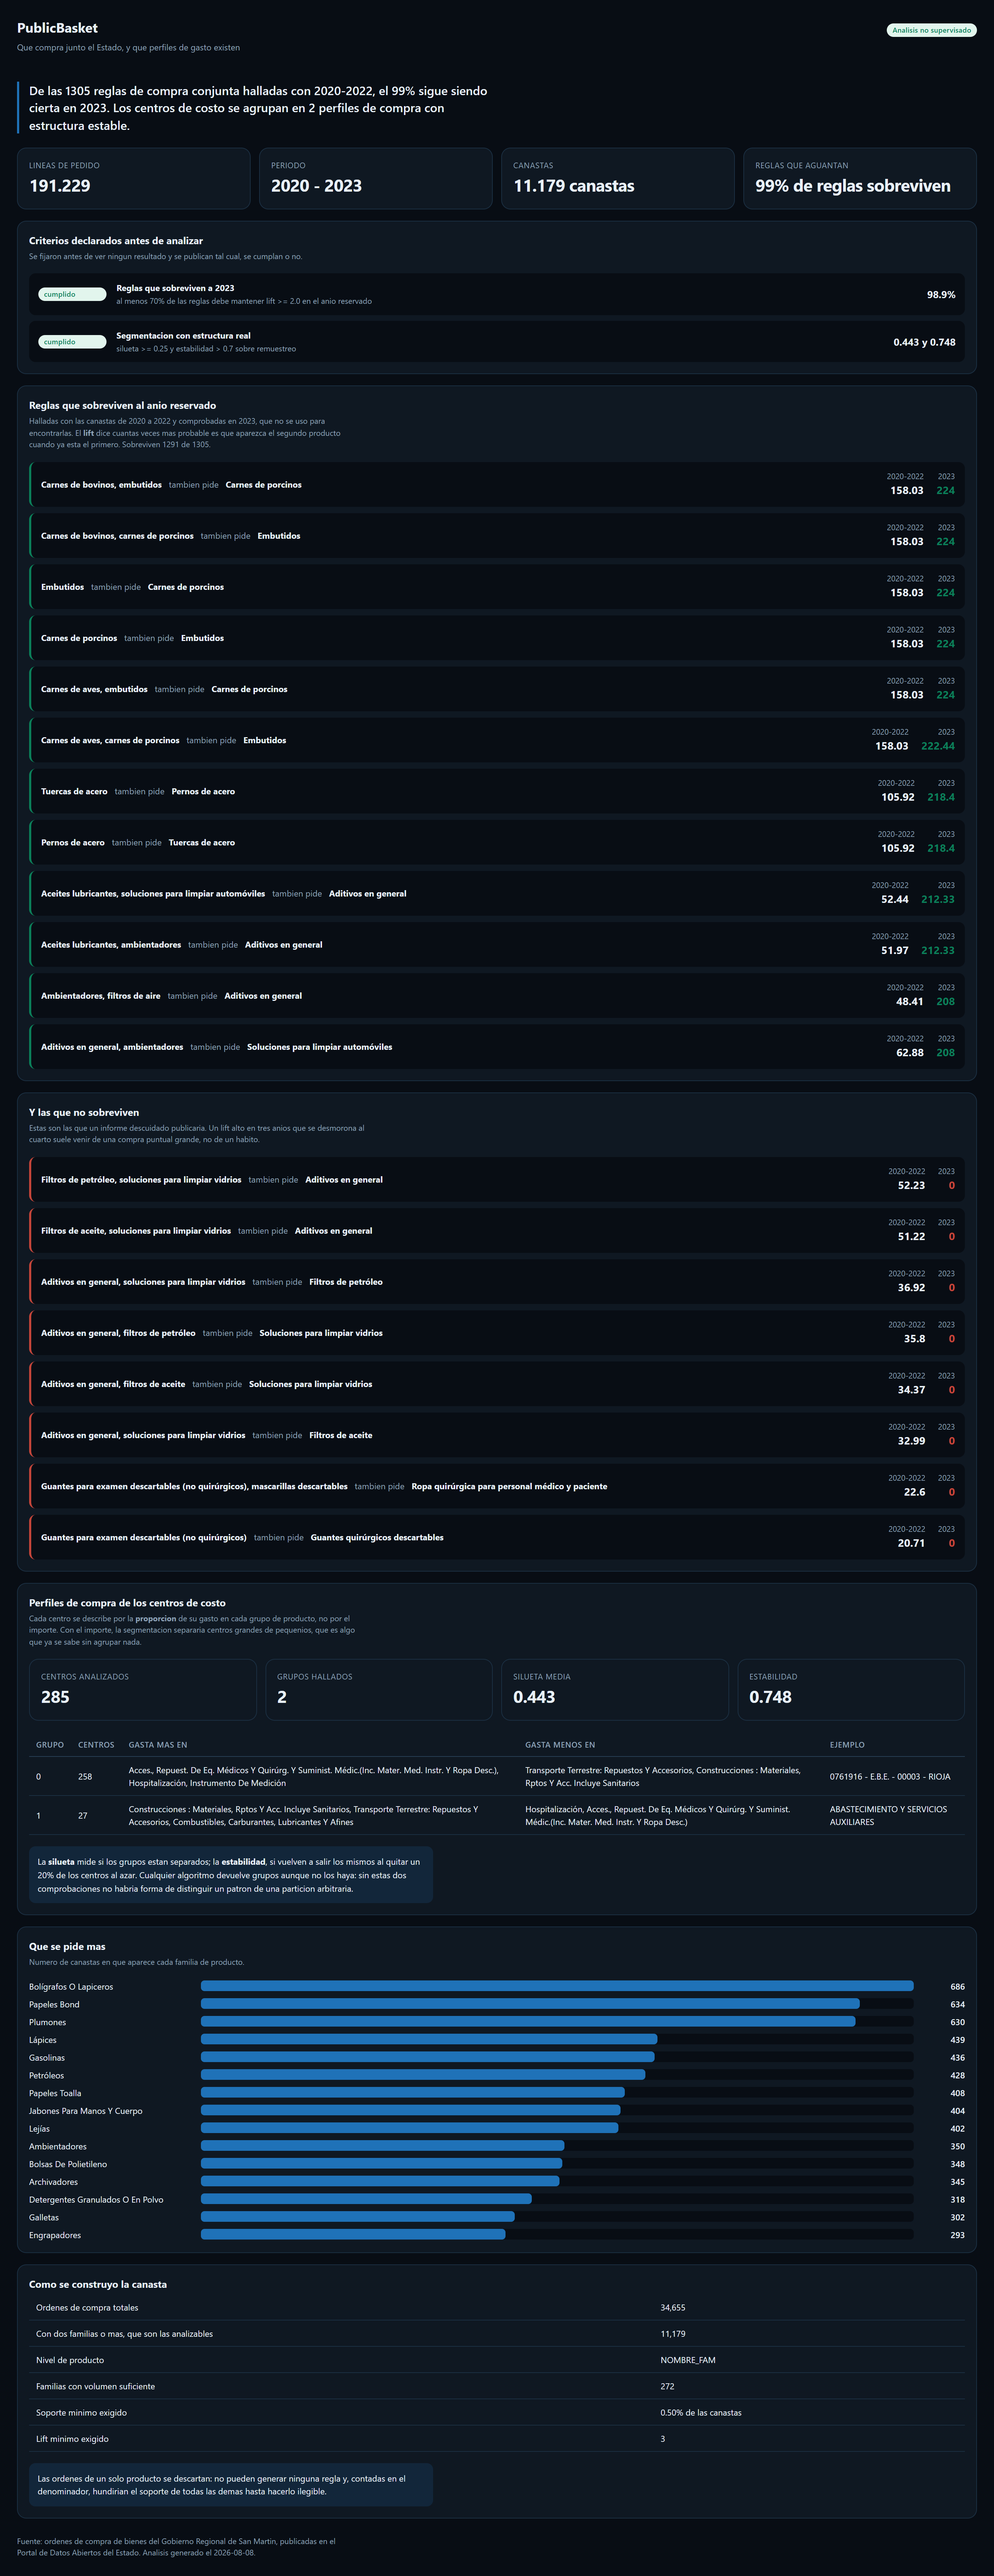Select rule "Tuercas de acero tambien pide Pernos de acero"
This screenshot has width=994, height=2576.
click(497, 791)
